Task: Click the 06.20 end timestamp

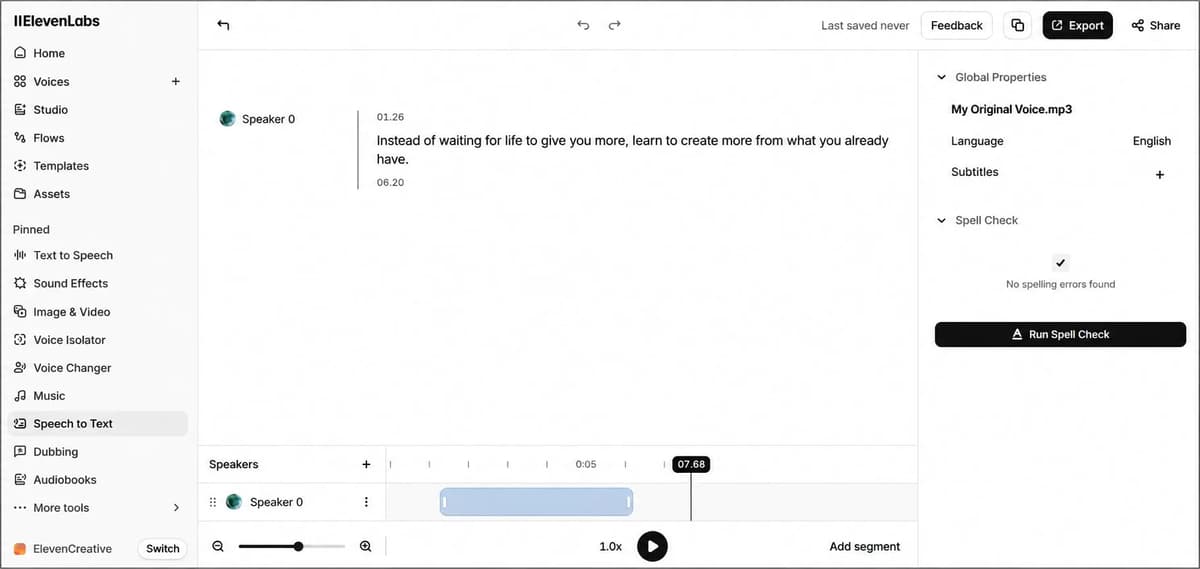Action: pos(390,183)
